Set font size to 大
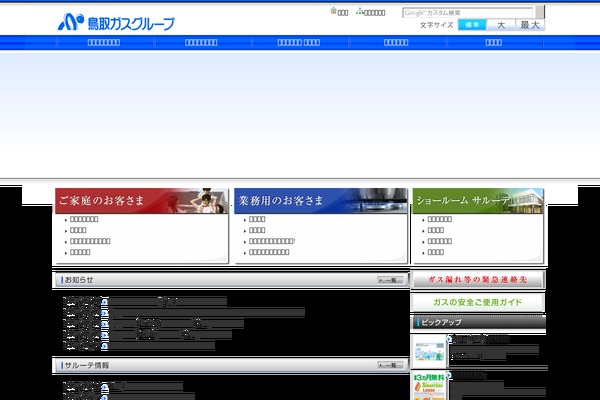 [x=501, y=25]
